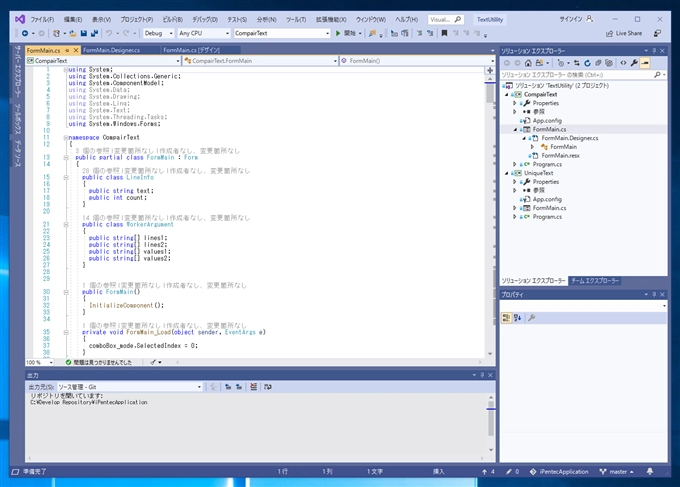
Task: Select FormMain.resx in Solution Explorer
Action: pyautogui.click(x=560, y=155)
